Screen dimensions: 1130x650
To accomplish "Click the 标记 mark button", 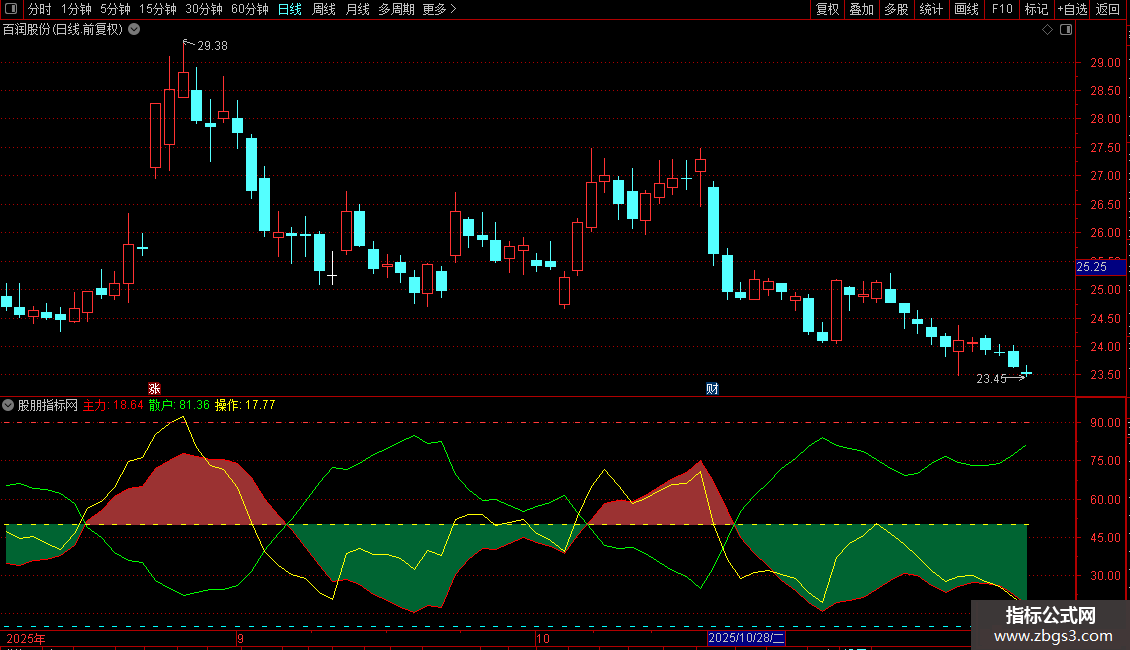I will tap(1036, 9).
